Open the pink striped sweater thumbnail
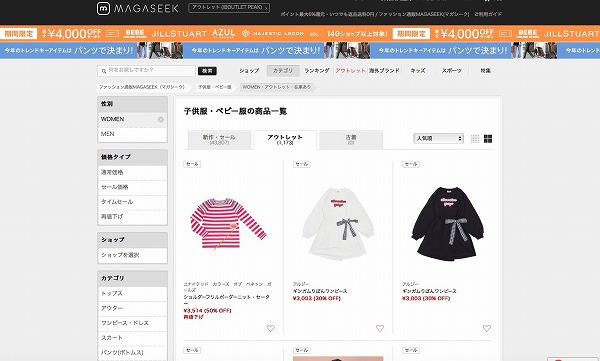 click(228, 223)
